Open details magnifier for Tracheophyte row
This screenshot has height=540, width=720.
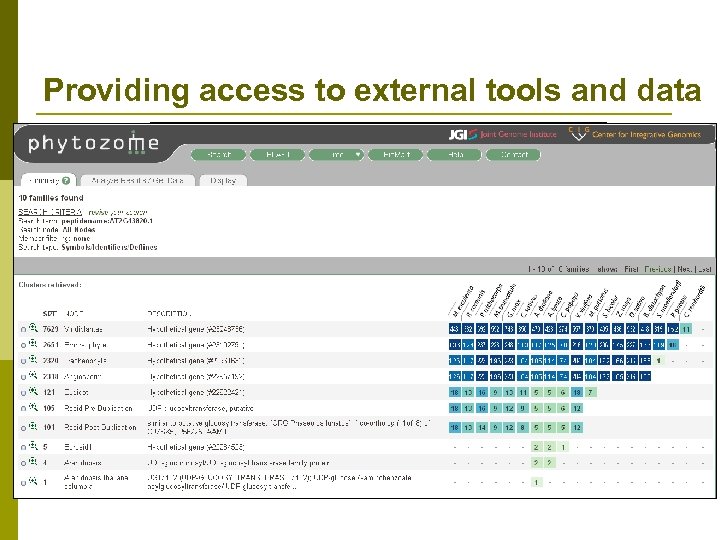tap(33, 360)
